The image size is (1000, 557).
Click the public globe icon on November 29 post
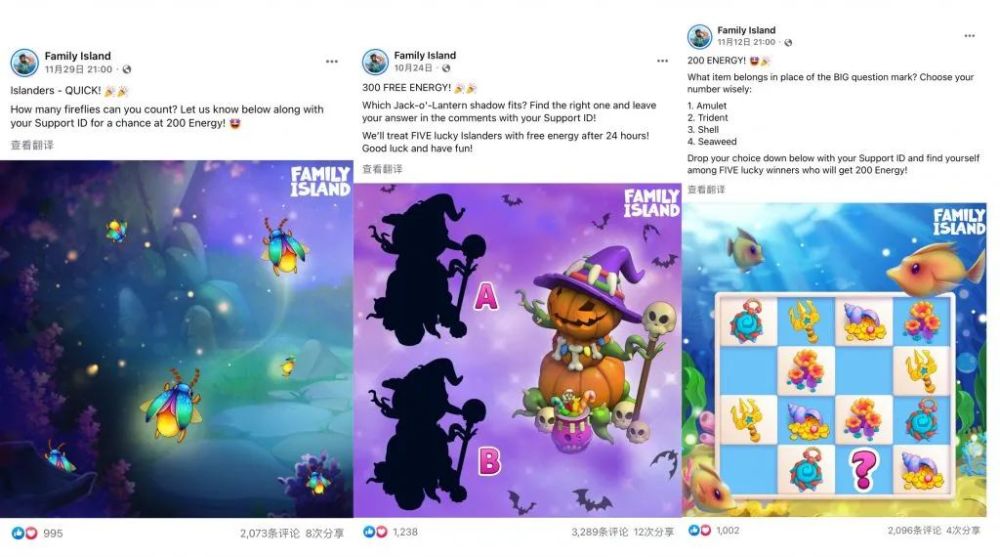click(126, 70)
